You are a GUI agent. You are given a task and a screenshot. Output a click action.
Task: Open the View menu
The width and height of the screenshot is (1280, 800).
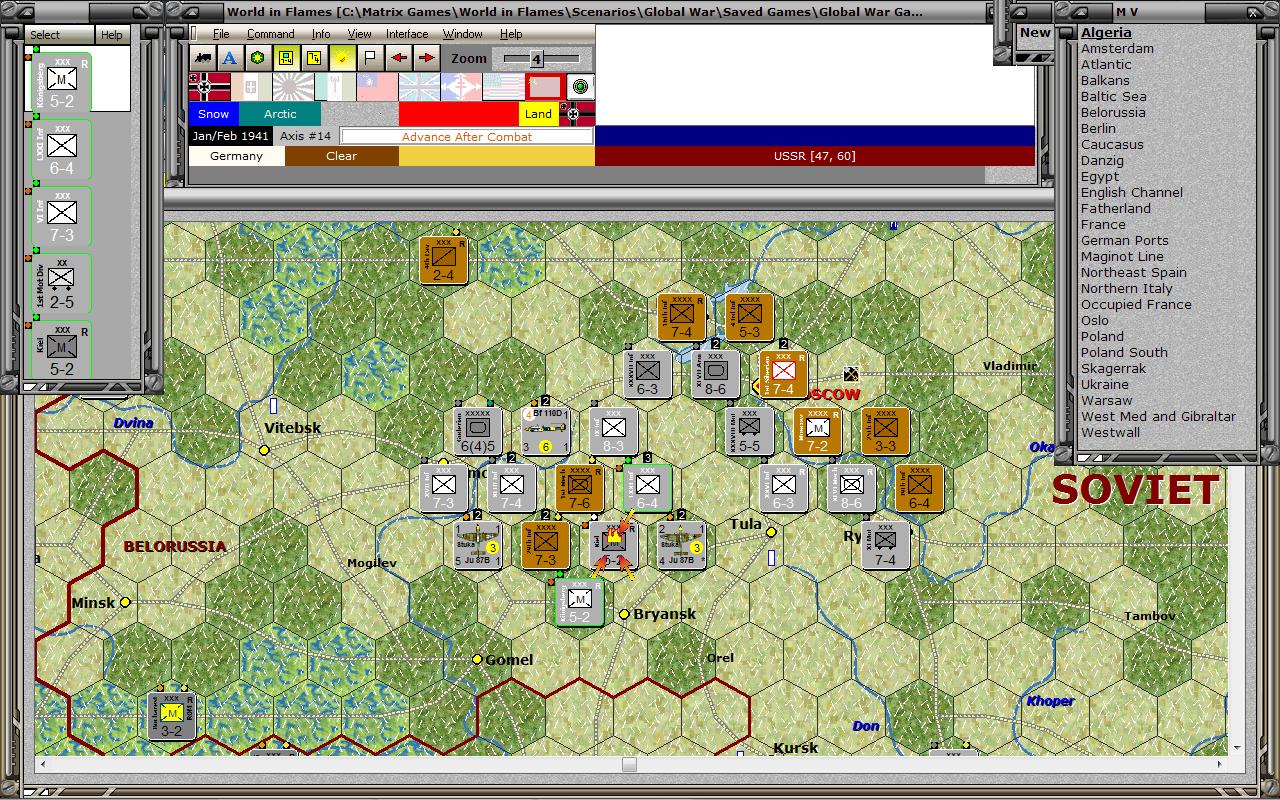click(x=359, y=34)
